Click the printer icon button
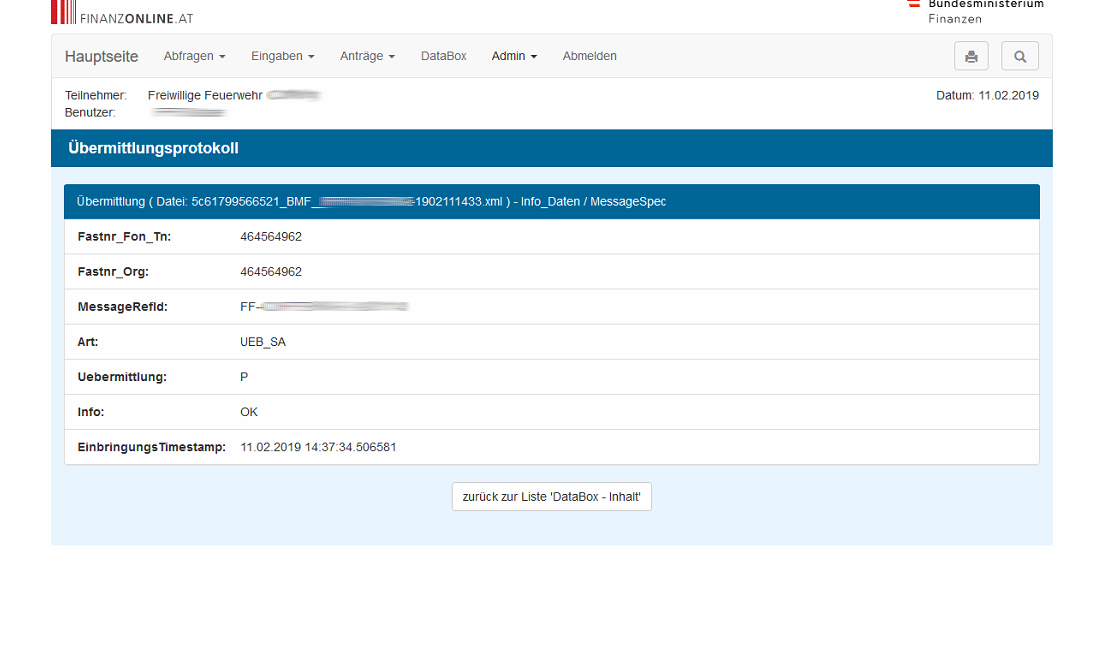1117x667 pixels. (x=971, y=56)
